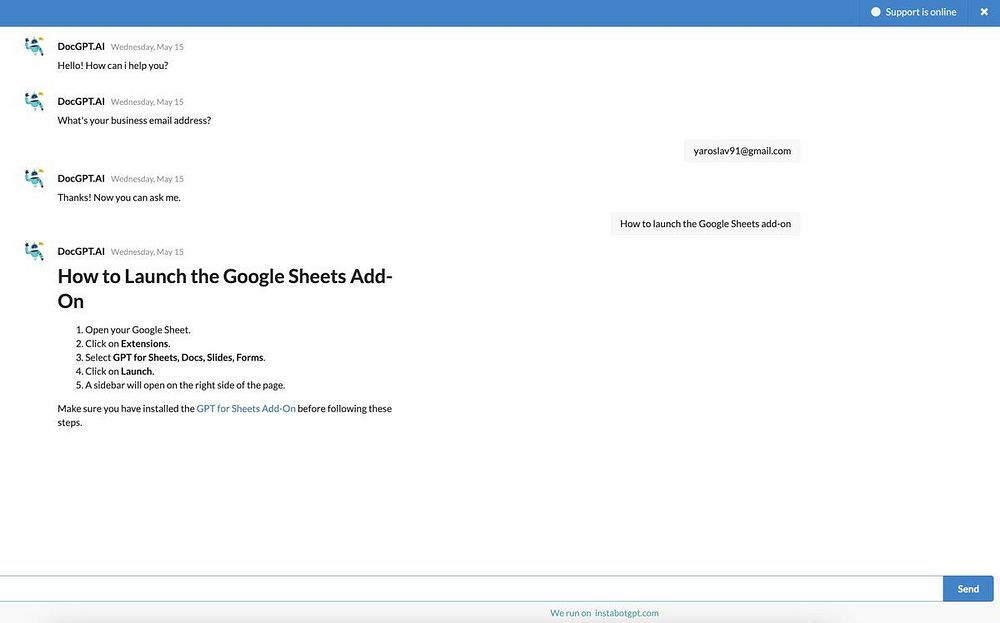Click the DocGPT.AI avatar beside the Add-On instructions
Viewport: 1000px width, 623px height.
point(34,251)
